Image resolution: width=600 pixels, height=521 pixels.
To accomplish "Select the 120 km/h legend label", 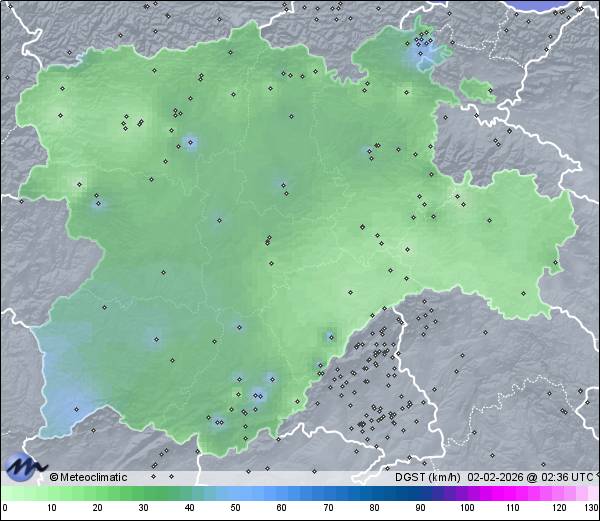I will pos(559,509).
